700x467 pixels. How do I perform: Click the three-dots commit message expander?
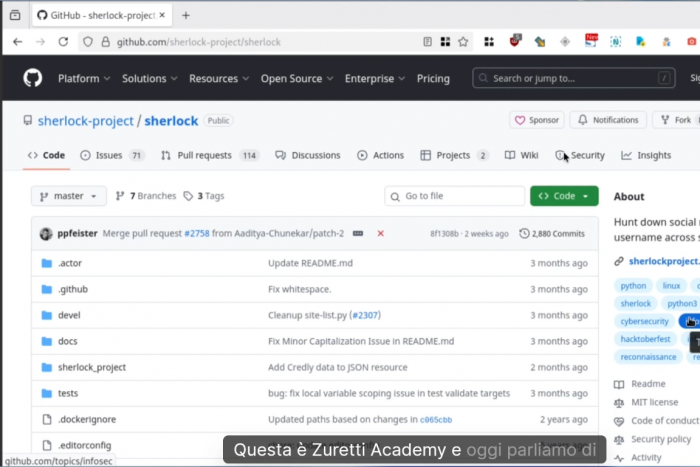tap(358, 234)
